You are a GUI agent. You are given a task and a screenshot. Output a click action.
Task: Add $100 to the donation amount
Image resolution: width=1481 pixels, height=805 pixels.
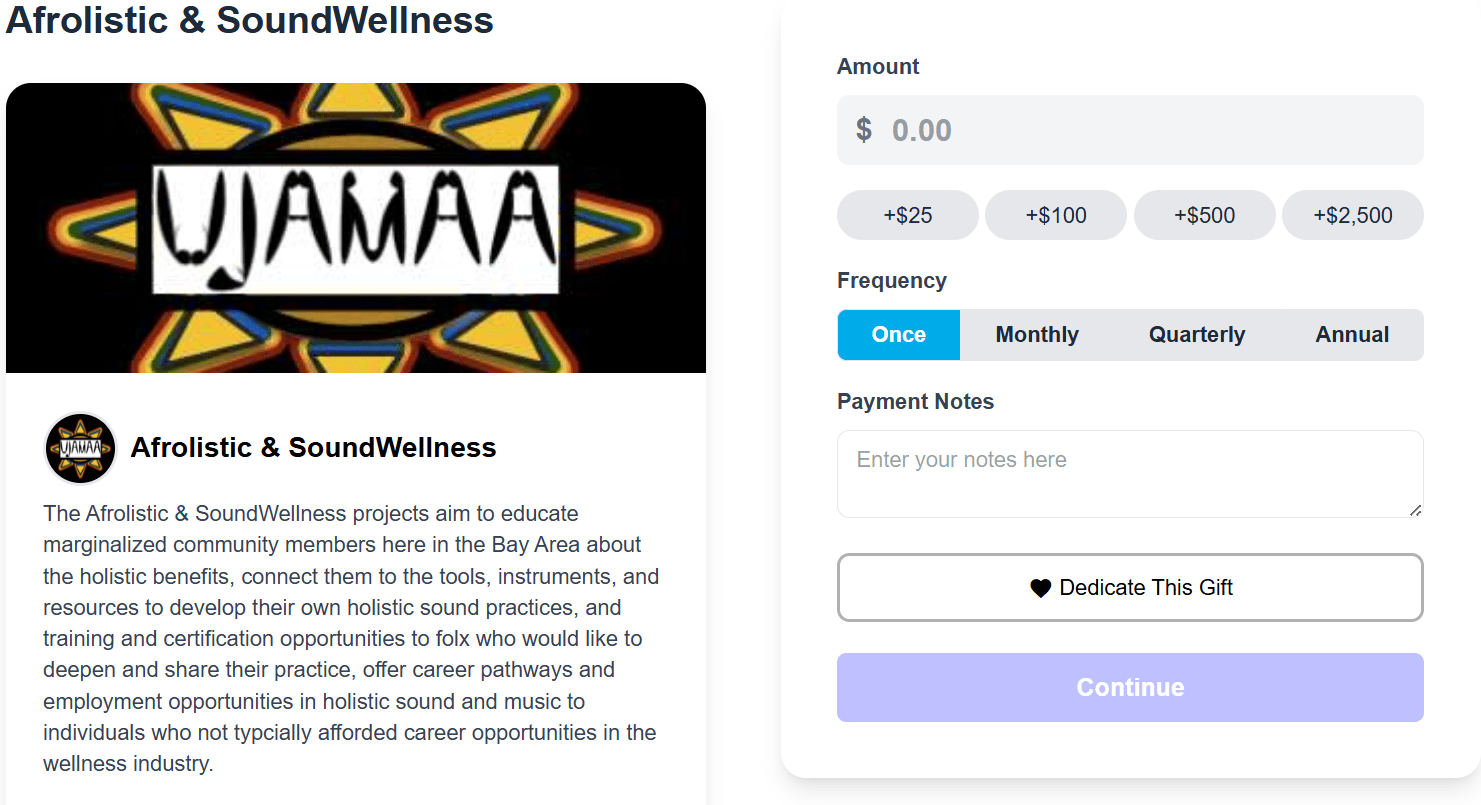coord(1055,215)
